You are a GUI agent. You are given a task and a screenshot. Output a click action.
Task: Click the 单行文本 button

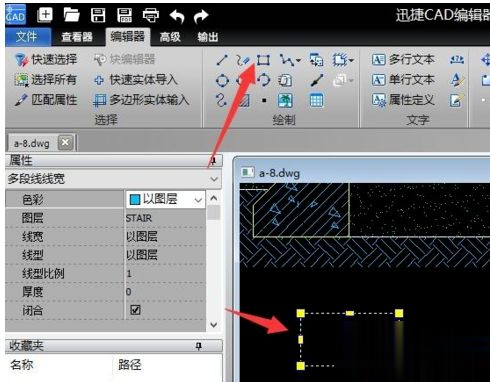(x=403, y=80)
